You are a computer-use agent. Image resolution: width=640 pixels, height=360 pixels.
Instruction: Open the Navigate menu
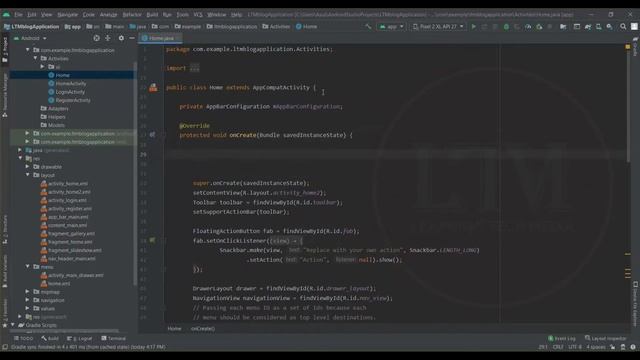(x=67, y=14)
